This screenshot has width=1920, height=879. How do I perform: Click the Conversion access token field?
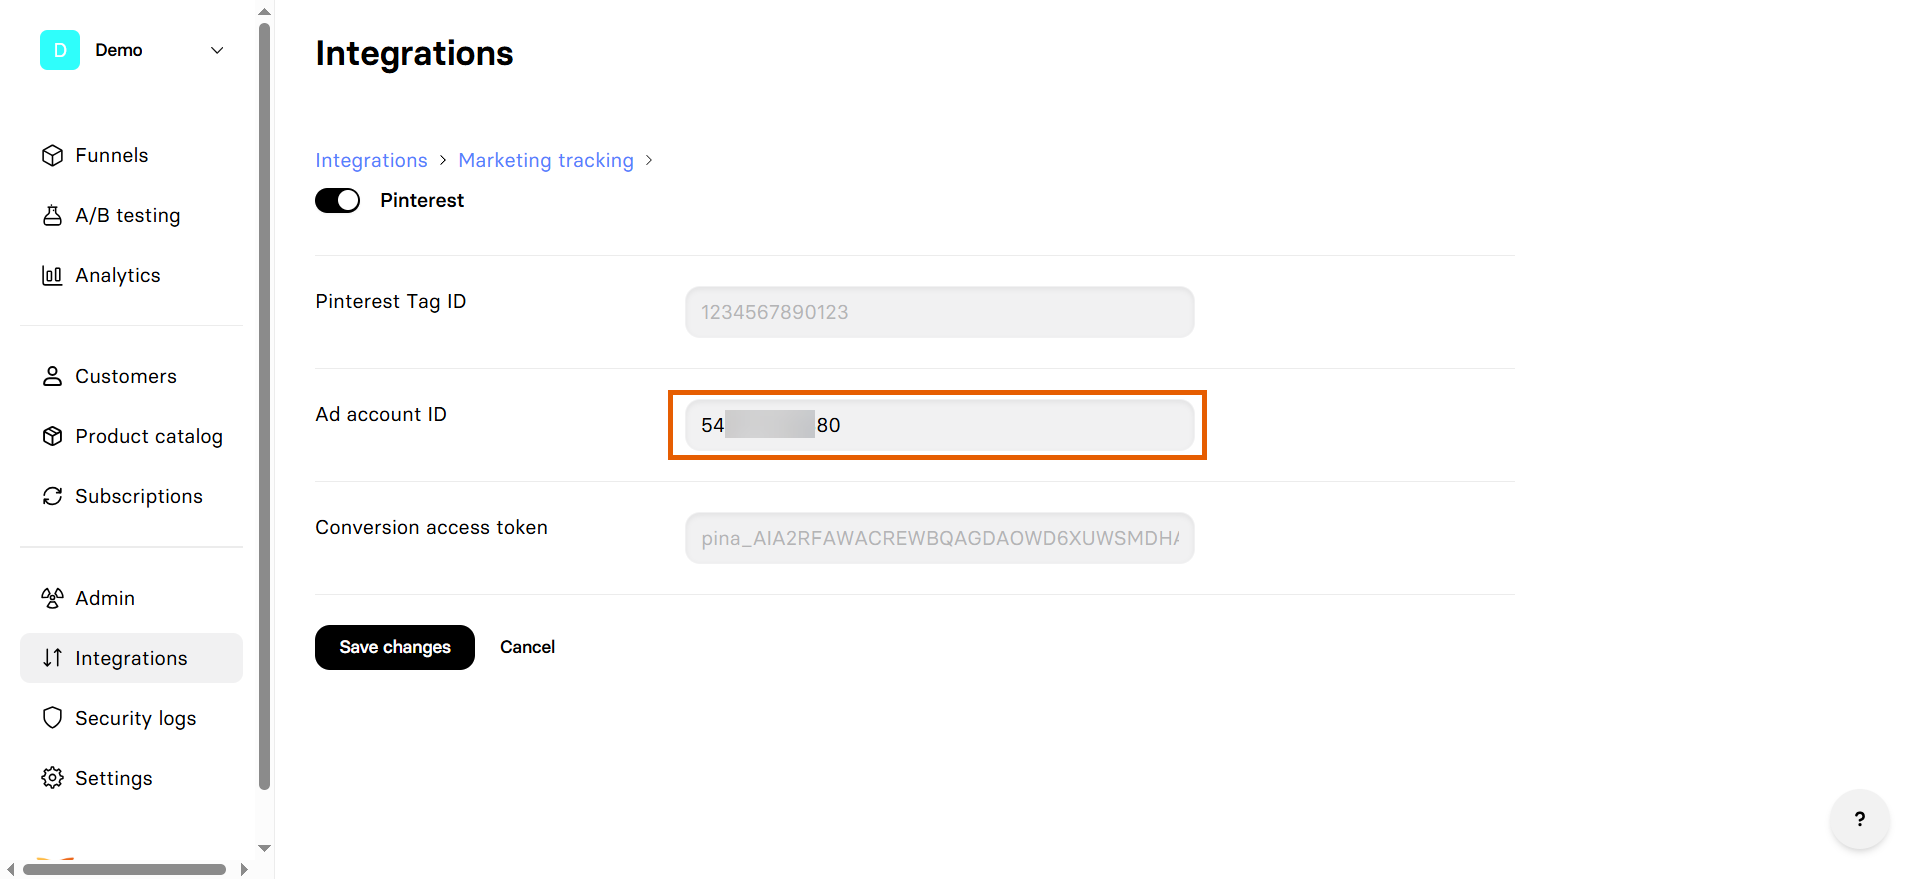point(939,538)
